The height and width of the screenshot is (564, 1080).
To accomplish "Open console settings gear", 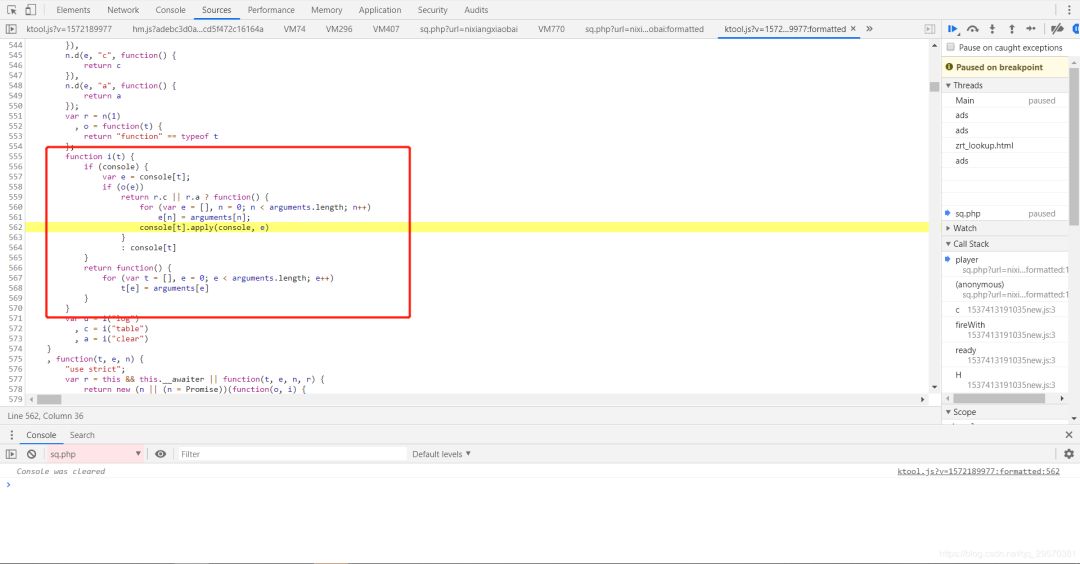I will [1068, 454].
